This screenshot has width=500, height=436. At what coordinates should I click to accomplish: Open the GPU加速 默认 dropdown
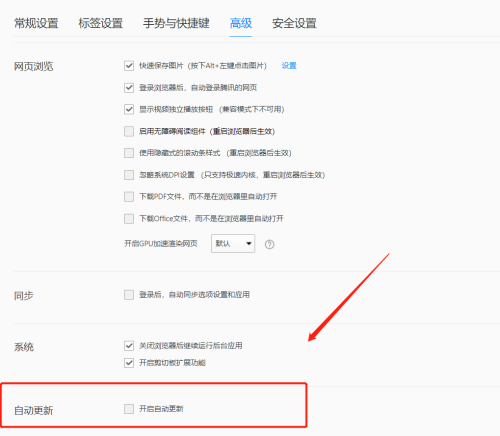[233, 243]
